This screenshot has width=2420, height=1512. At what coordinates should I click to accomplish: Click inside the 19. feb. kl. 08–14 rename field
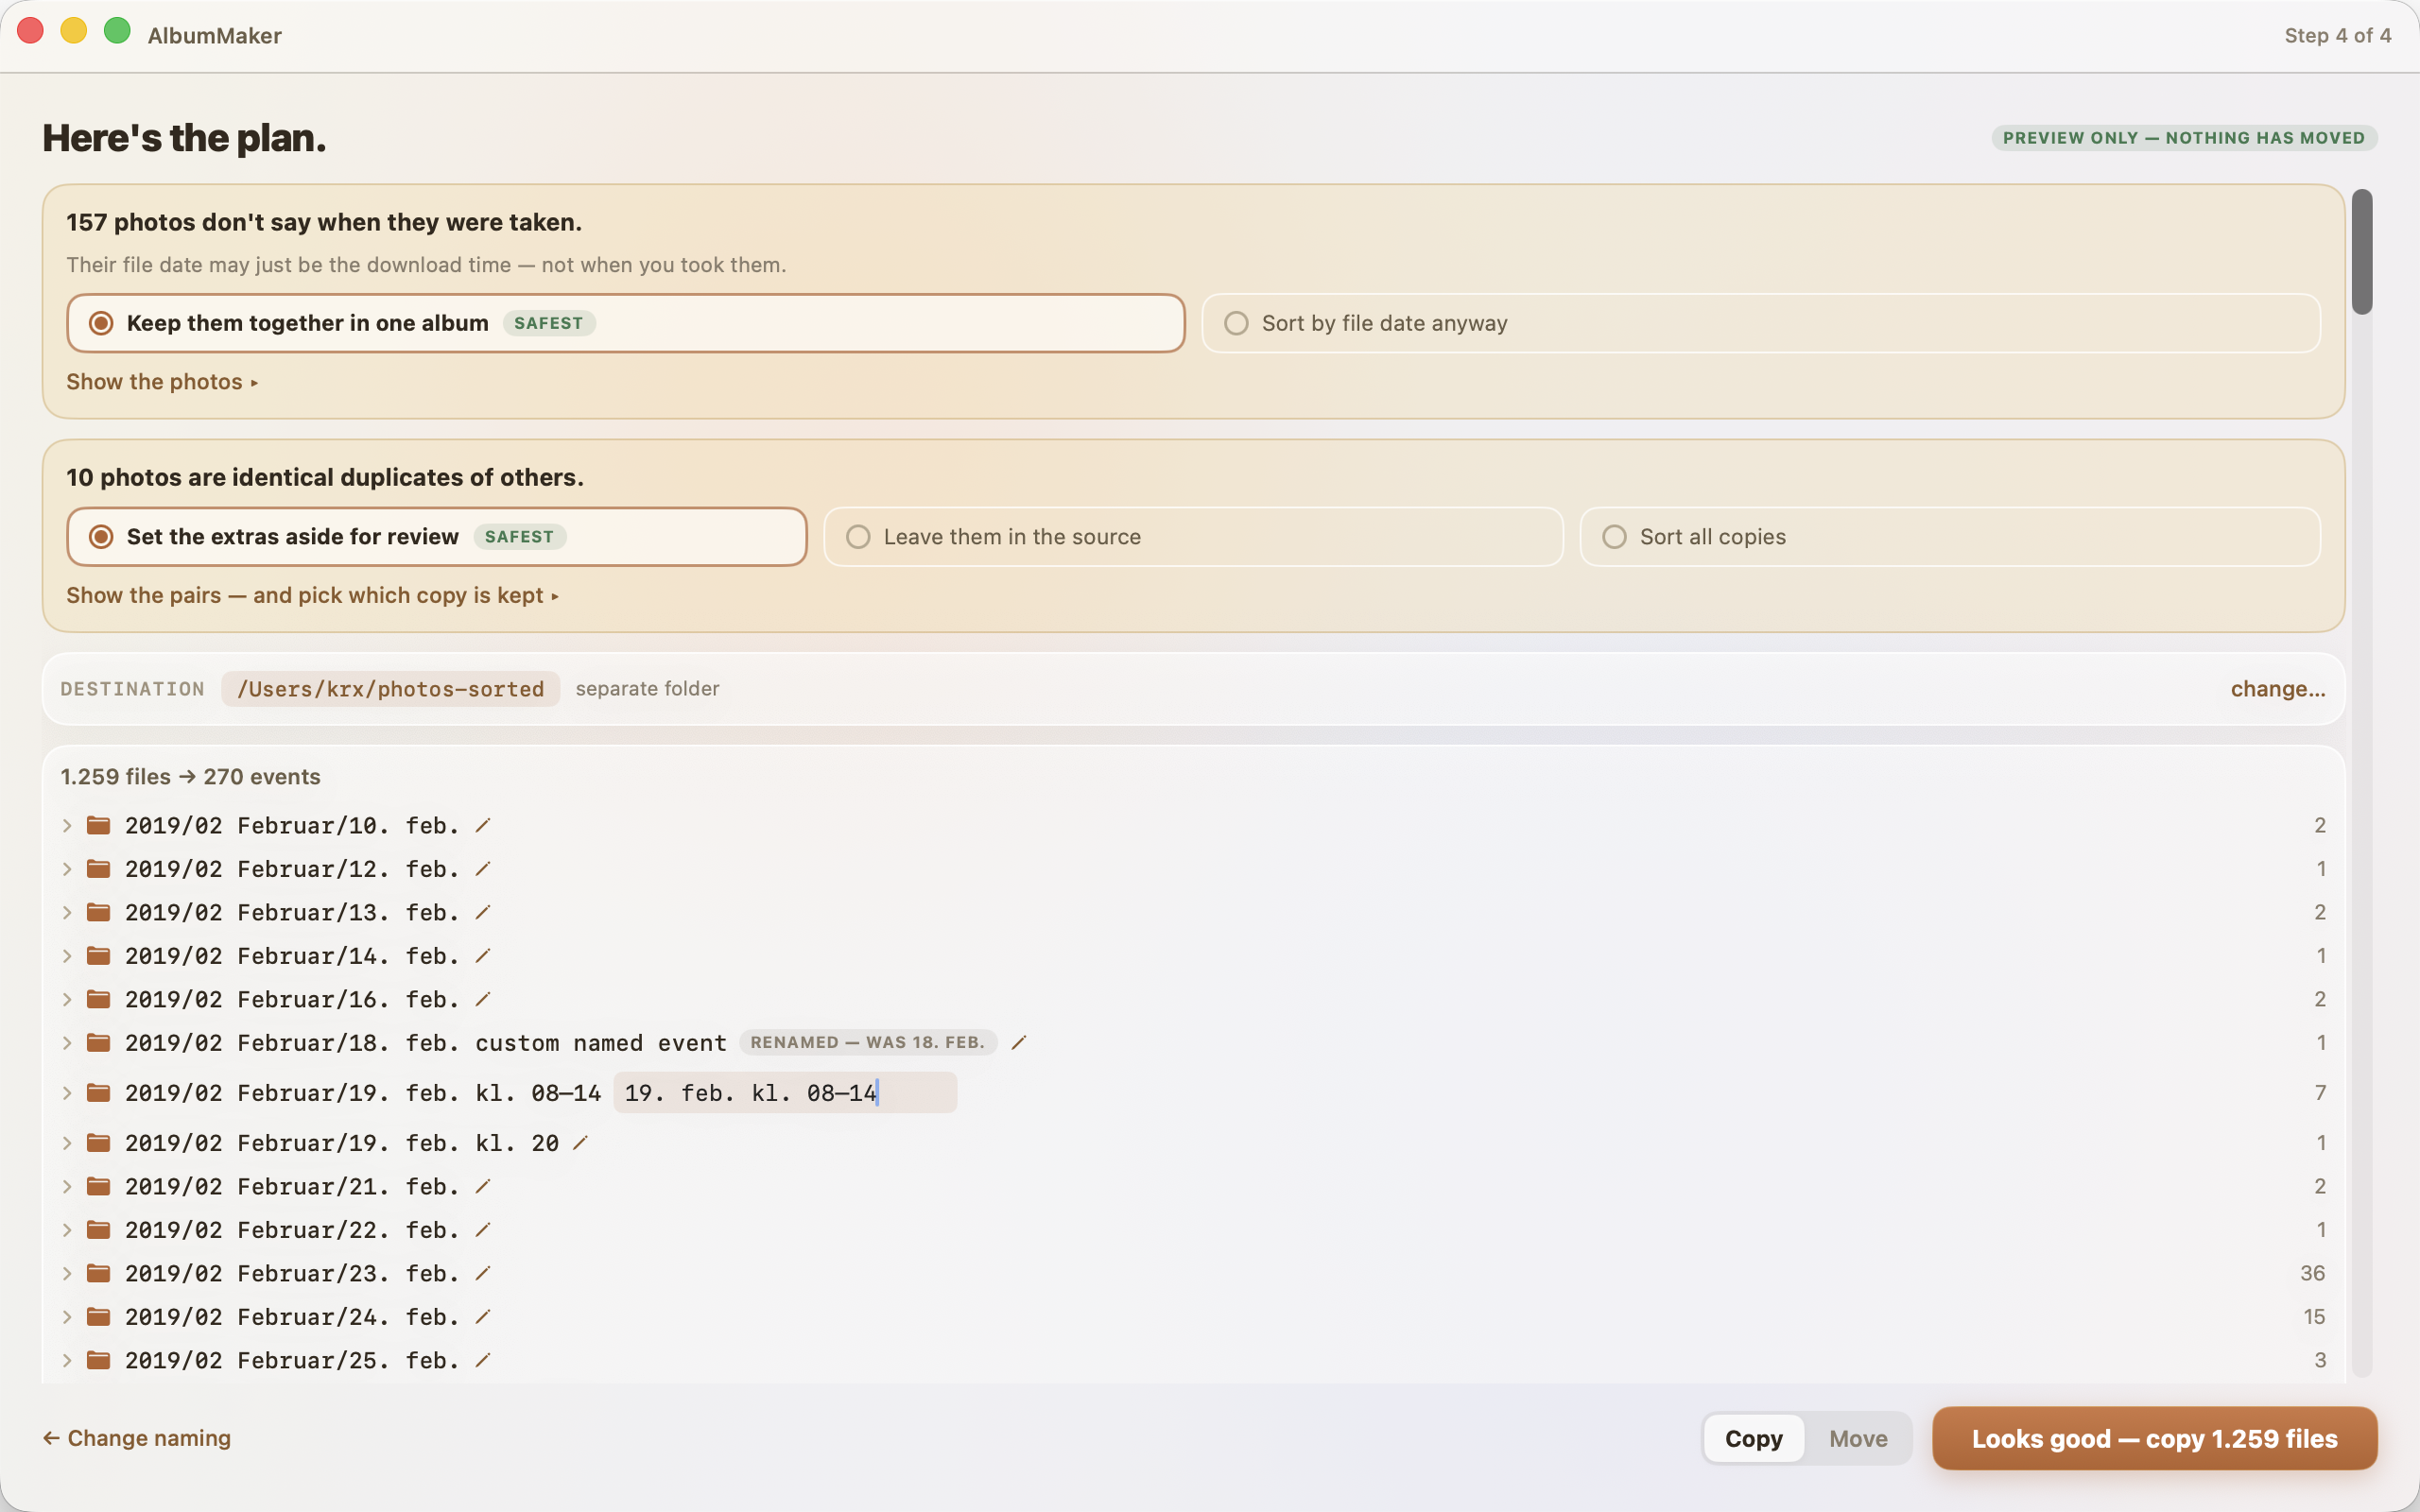click(x=785, y=1092)
